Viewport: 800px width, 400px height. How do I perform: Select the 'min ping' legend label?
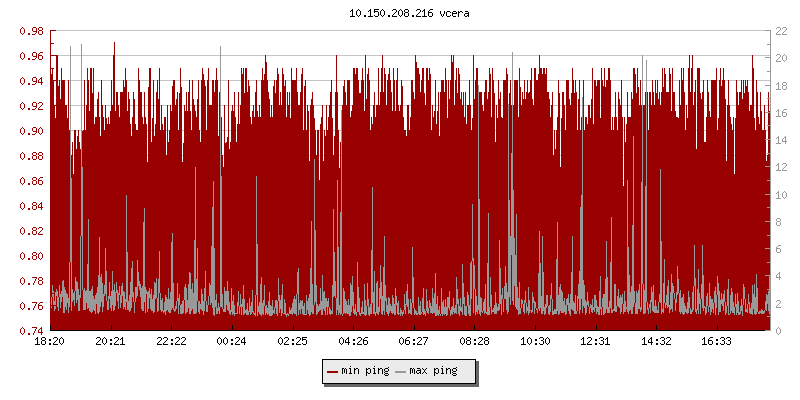click(x=365, y=371)
